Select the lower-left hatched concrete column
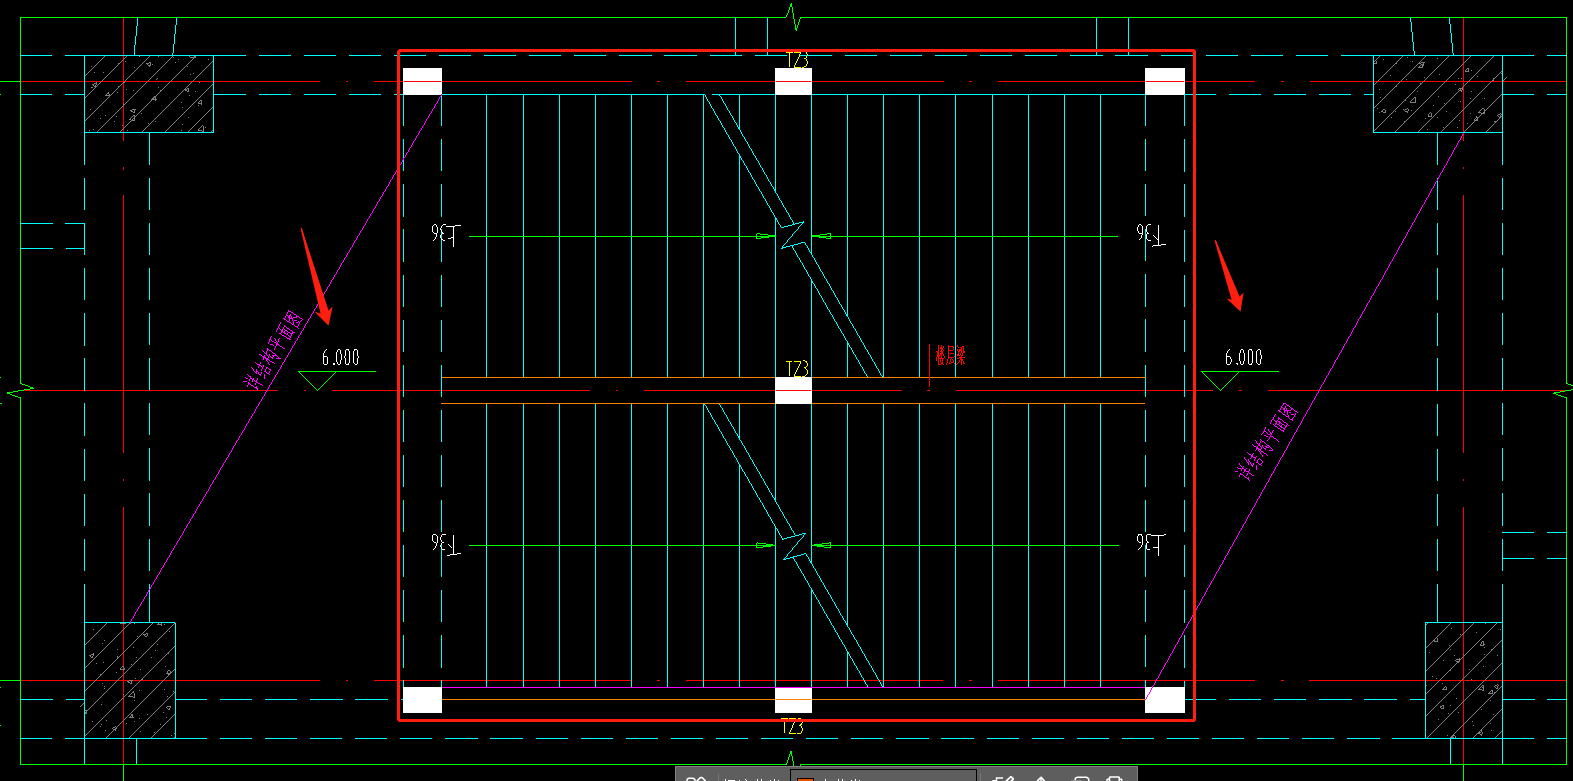Image resolution: width=1573 pixels, height=781 pixels. click(130, 680)
